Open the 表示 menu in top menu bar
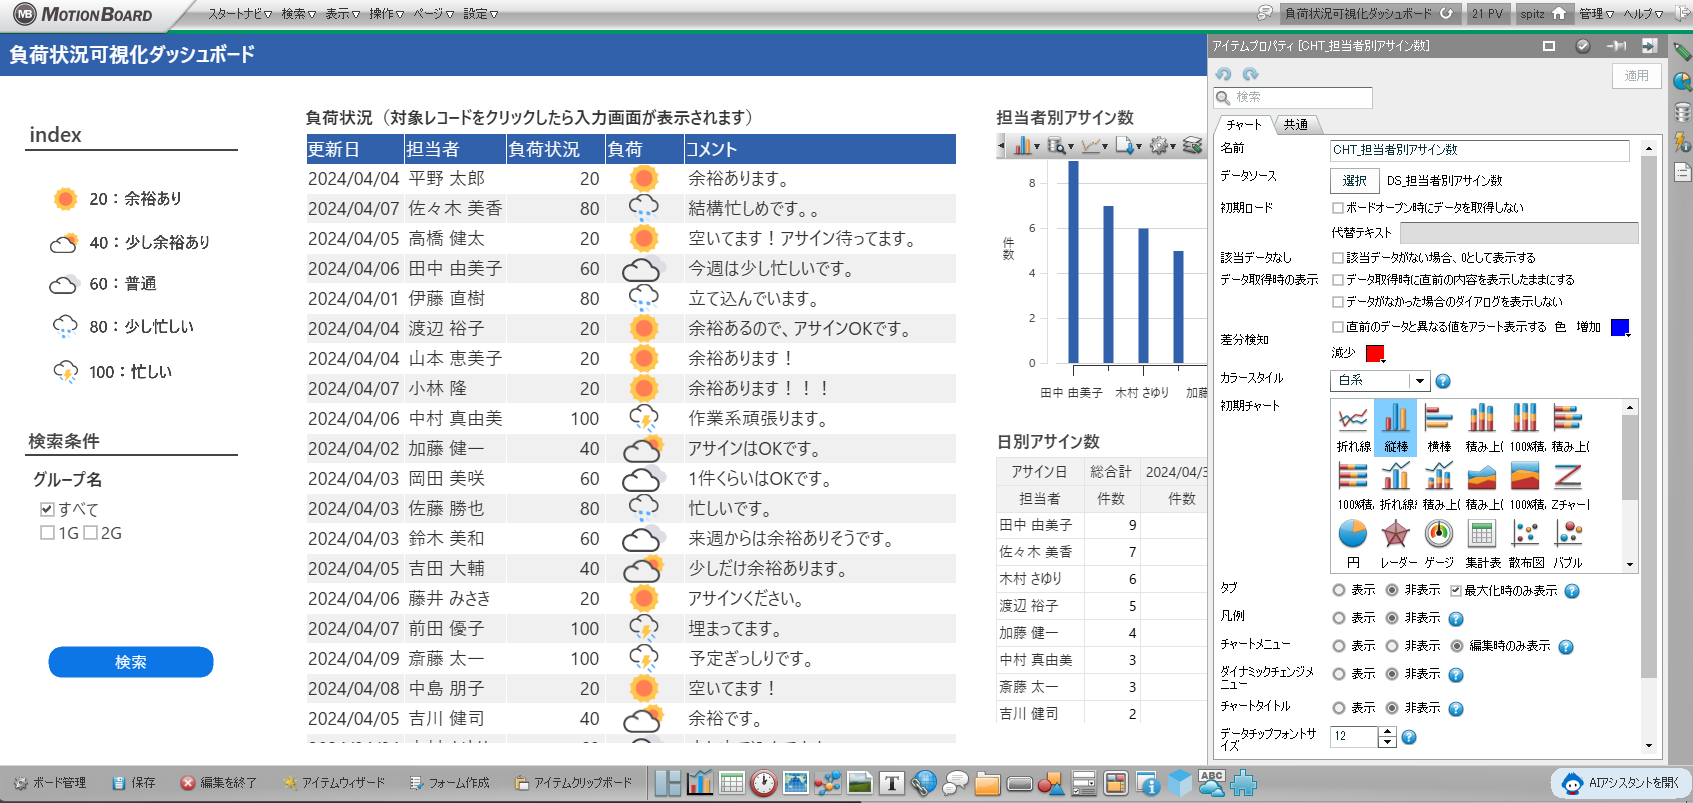This screenshot has height=803, width=1693. [342, 14]
